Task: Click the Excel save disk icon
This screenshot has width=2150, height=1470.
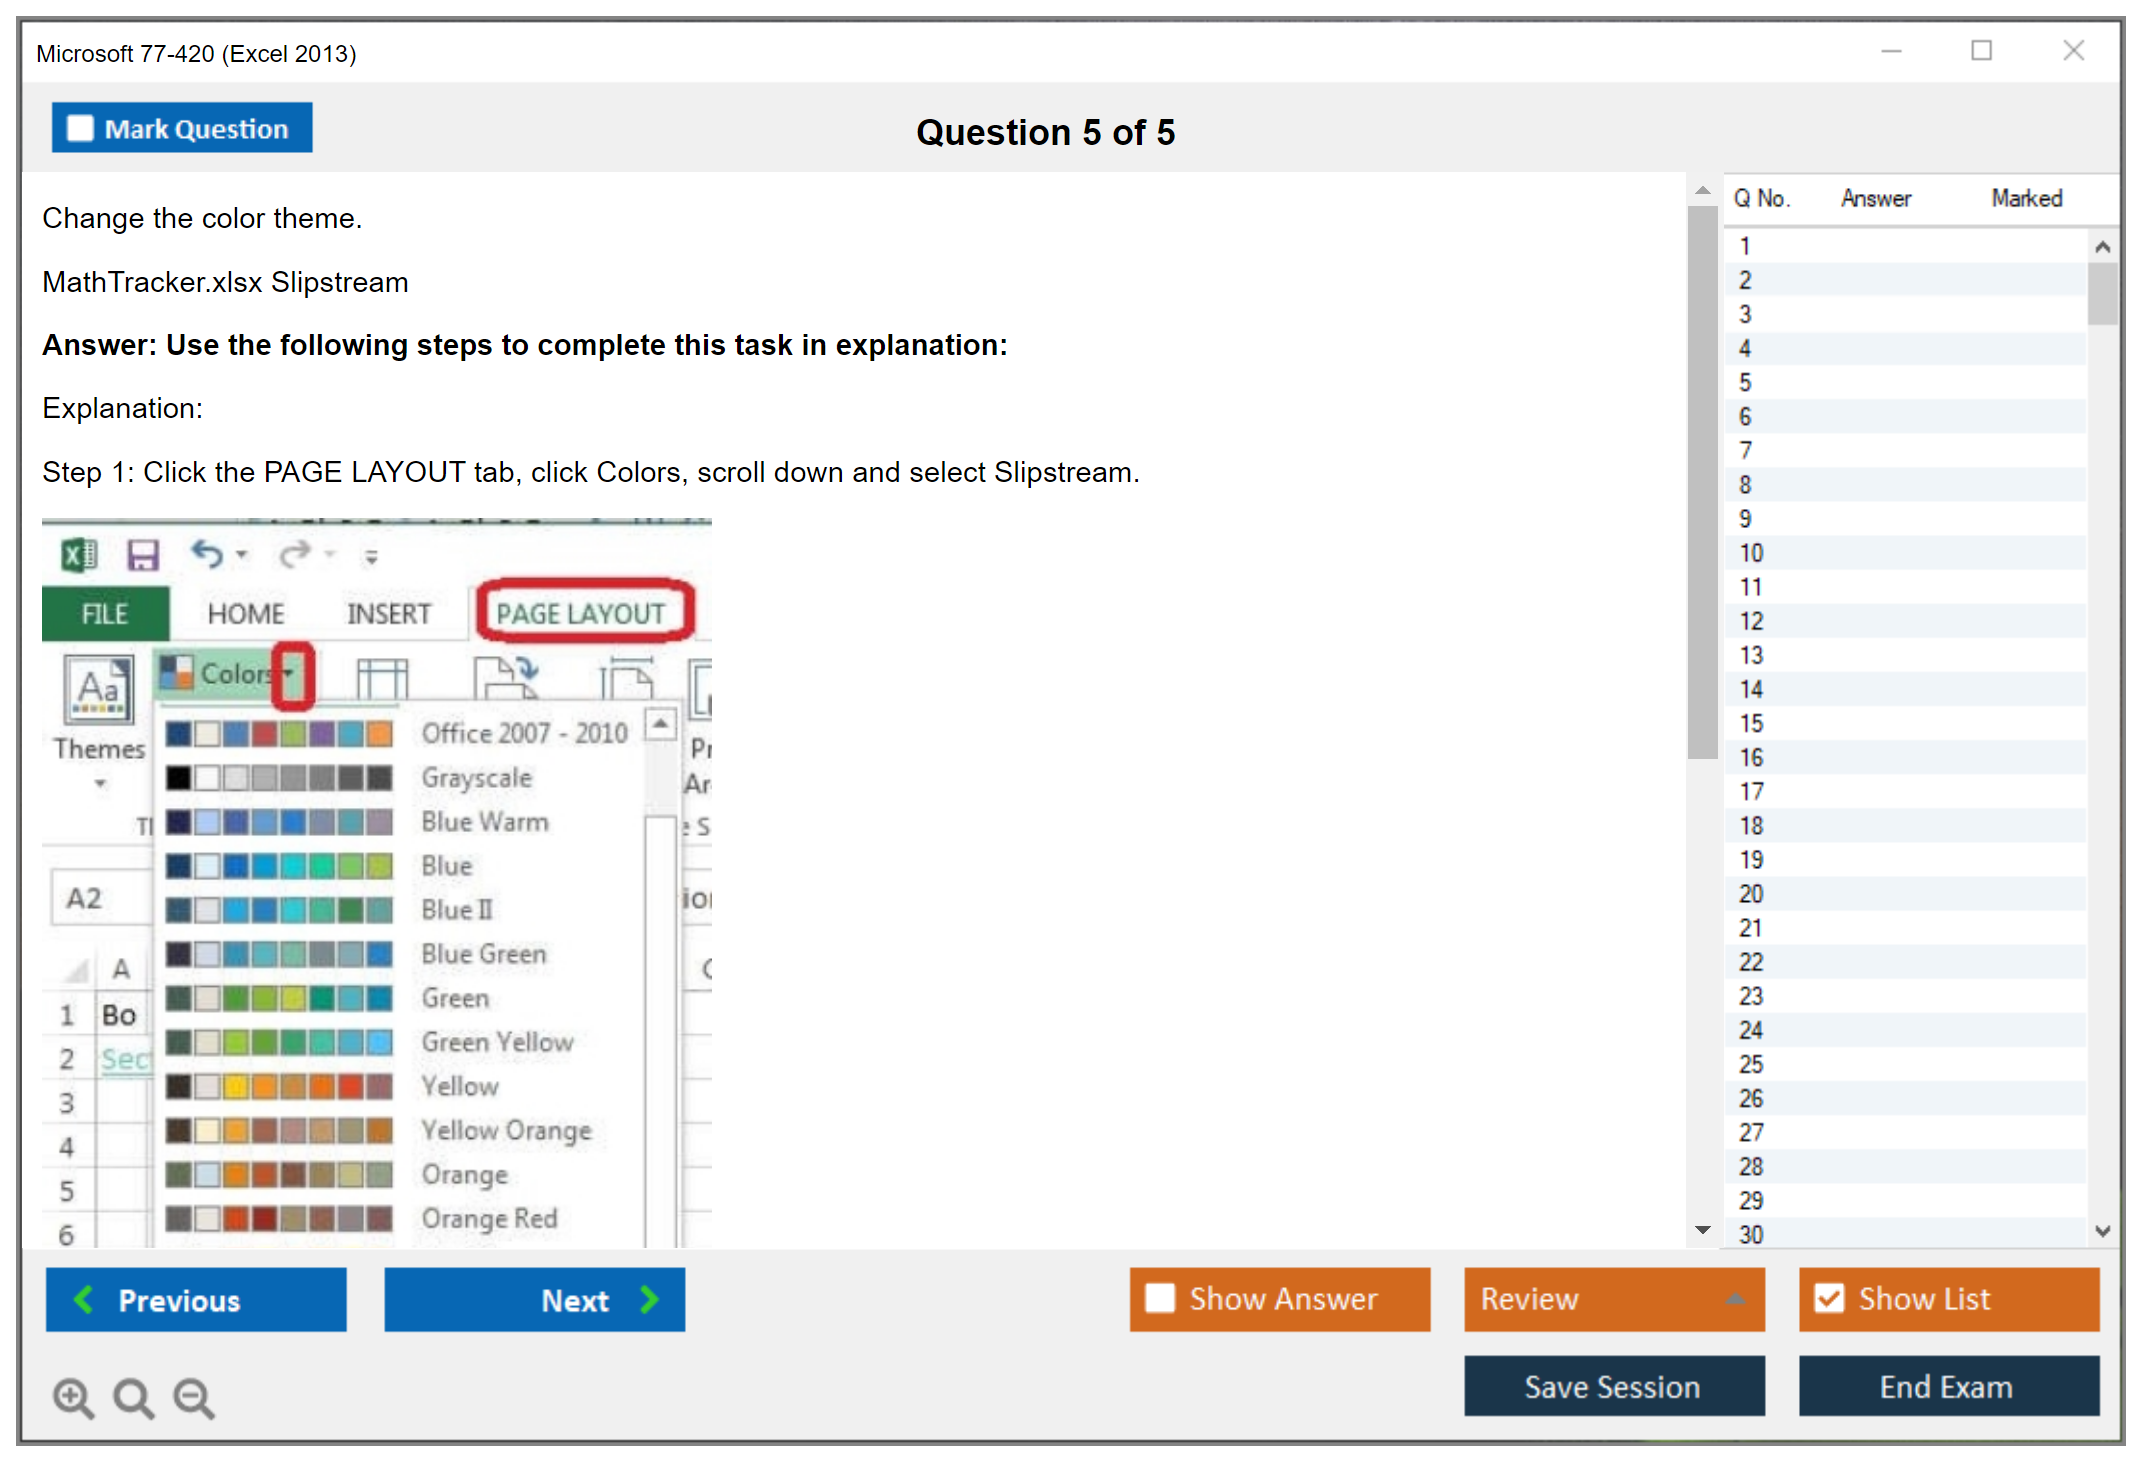Action: 143,554
